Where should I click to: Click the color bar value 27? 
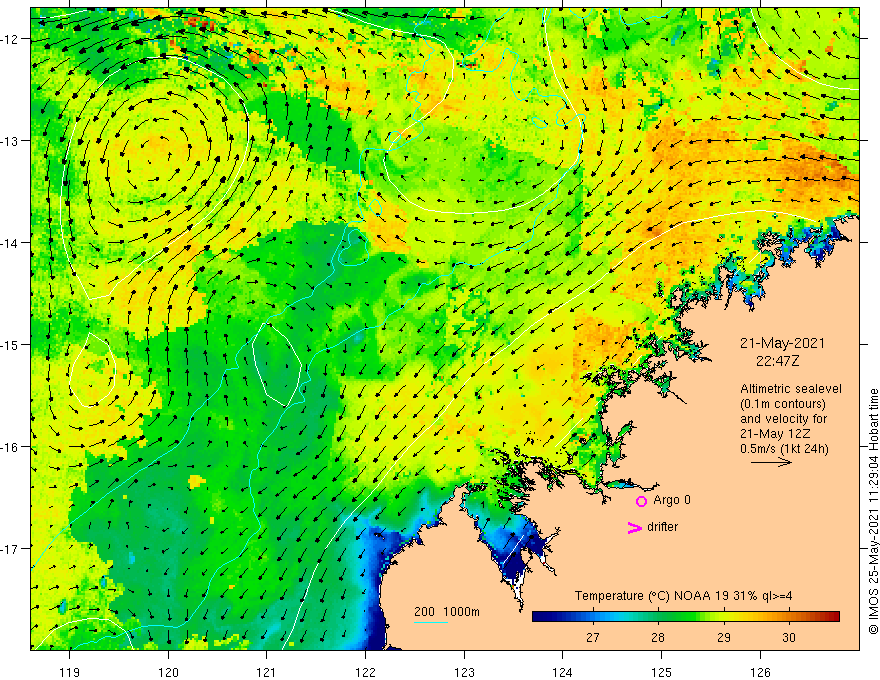click(x=593, y=637)
